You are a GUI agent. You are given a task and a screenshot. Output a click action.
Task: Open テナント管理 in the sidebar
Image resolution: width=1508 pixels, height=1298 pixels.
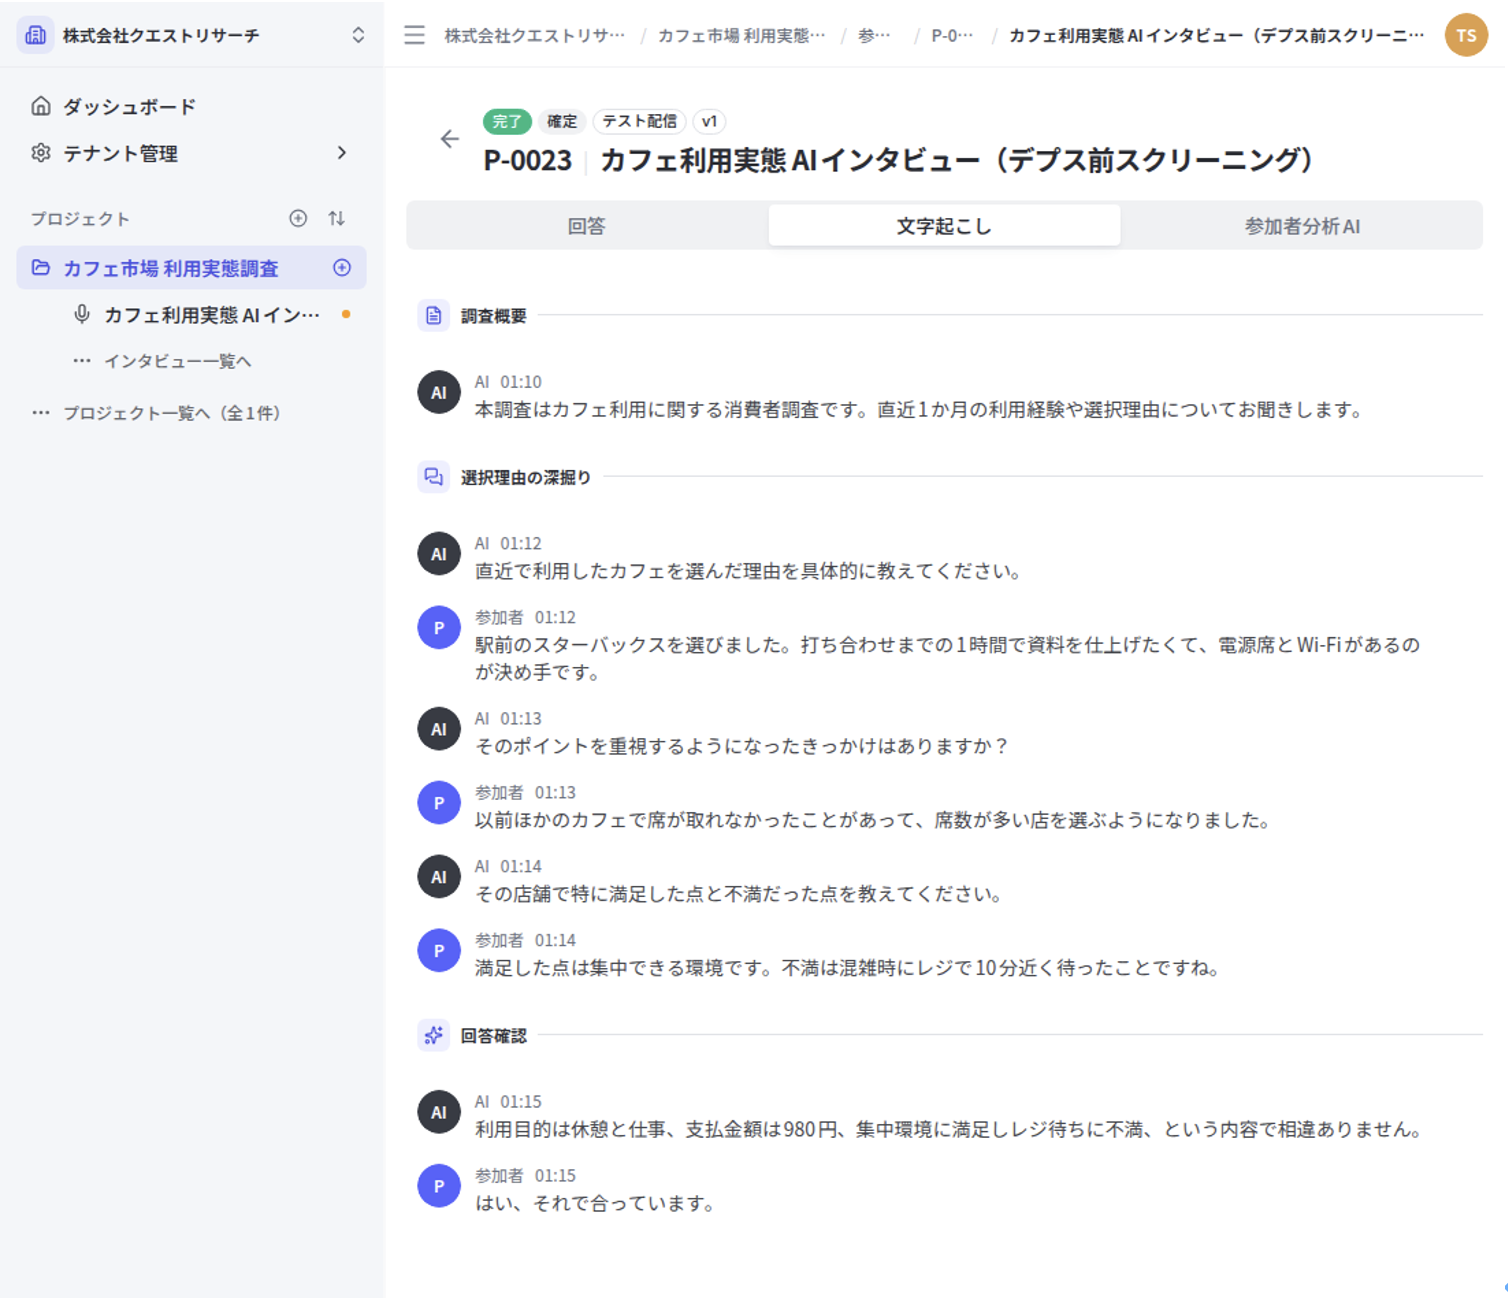pos(191,153)
